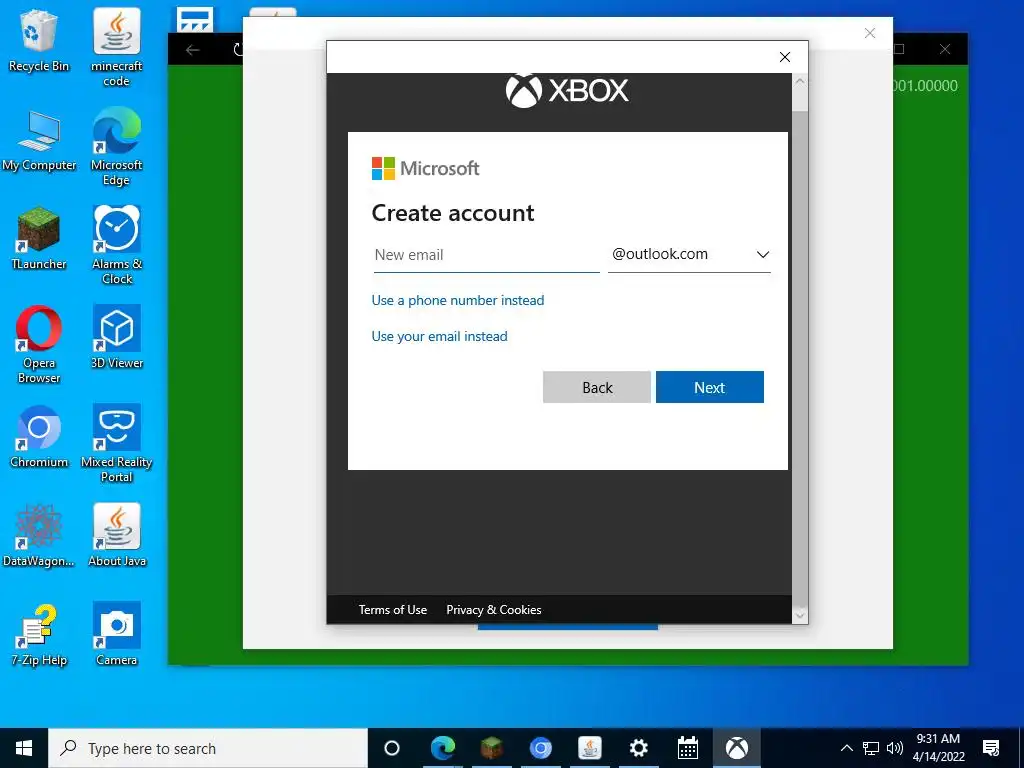Image resolution: width=1024 pixels, height=768 pixels.
Task: Open Cortana circle on taskbar
Action: 392,748
